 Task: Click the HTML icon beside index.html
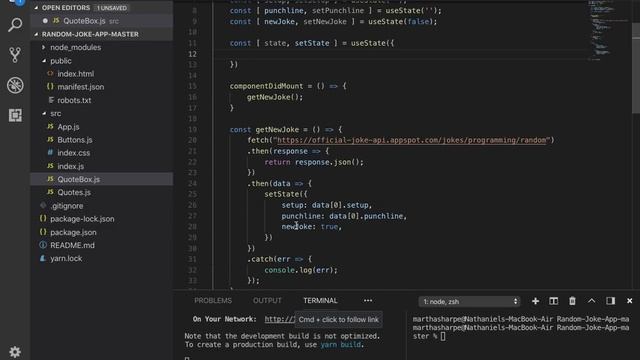point(50,73)
